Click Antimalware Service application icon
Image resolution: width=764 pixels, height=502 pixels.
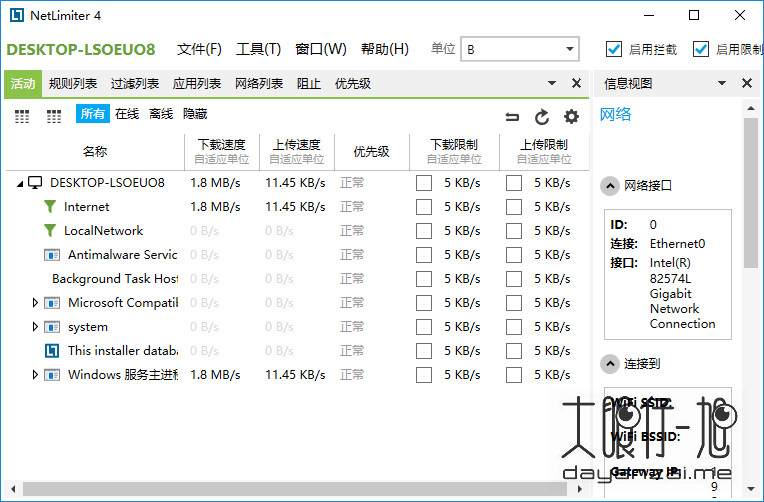click(52, 255)
